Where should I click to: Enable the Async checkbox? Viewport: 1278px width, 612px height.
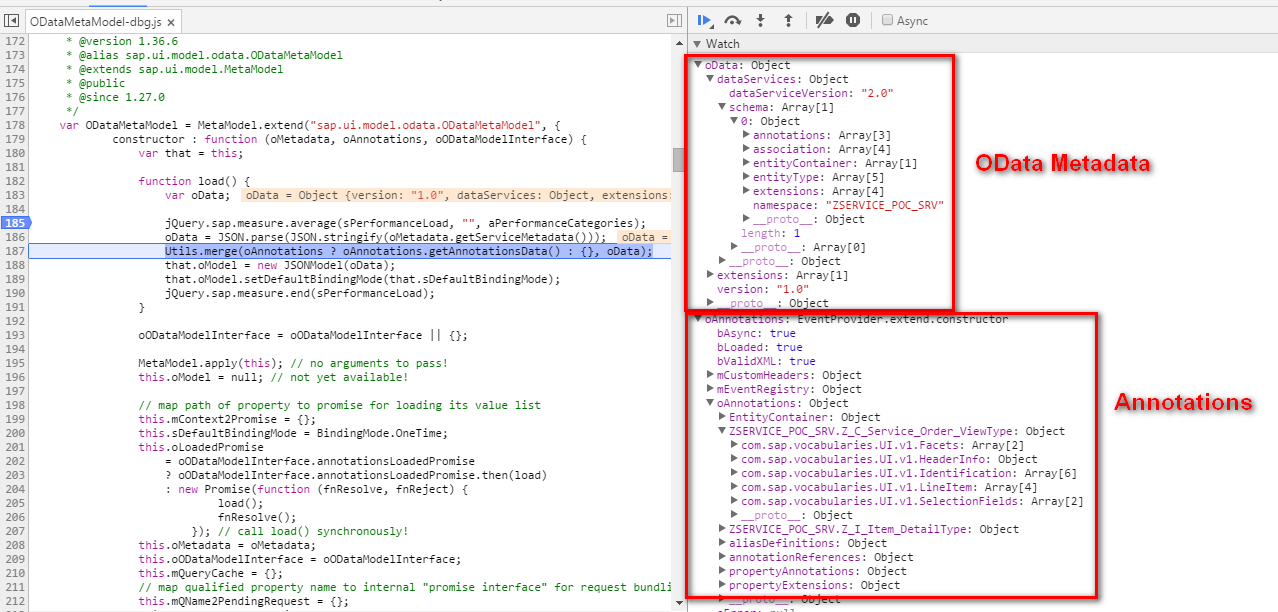[x=887, y=20]
